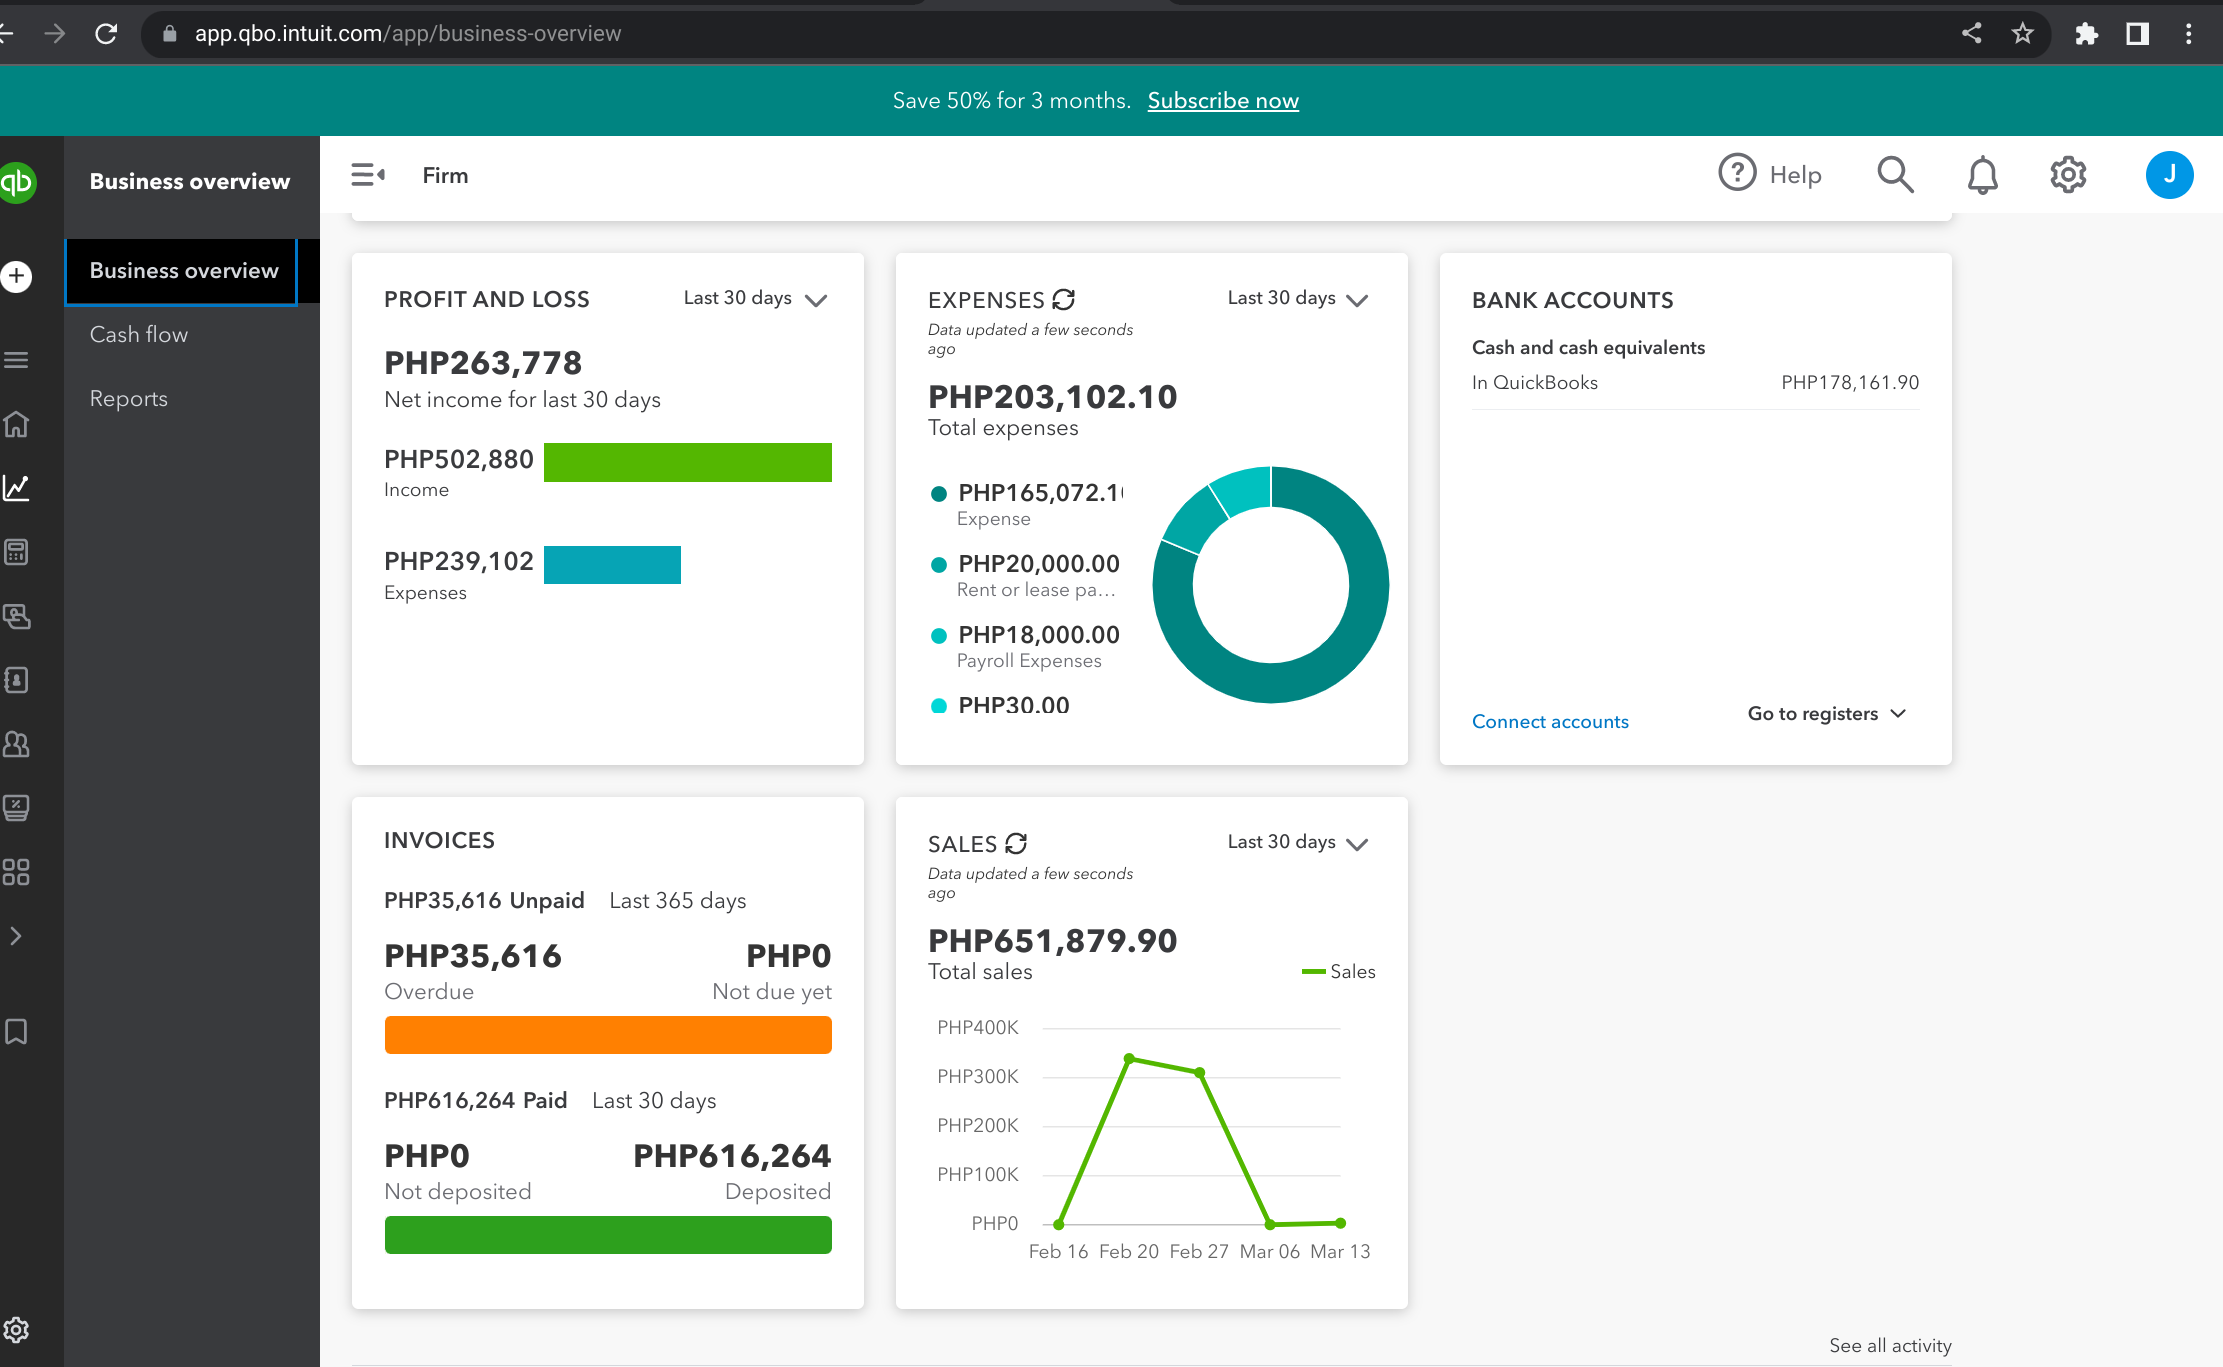2223x1367 pixels.
Task: Open the J user profile avatar
Action: (x=2169, y=175)
